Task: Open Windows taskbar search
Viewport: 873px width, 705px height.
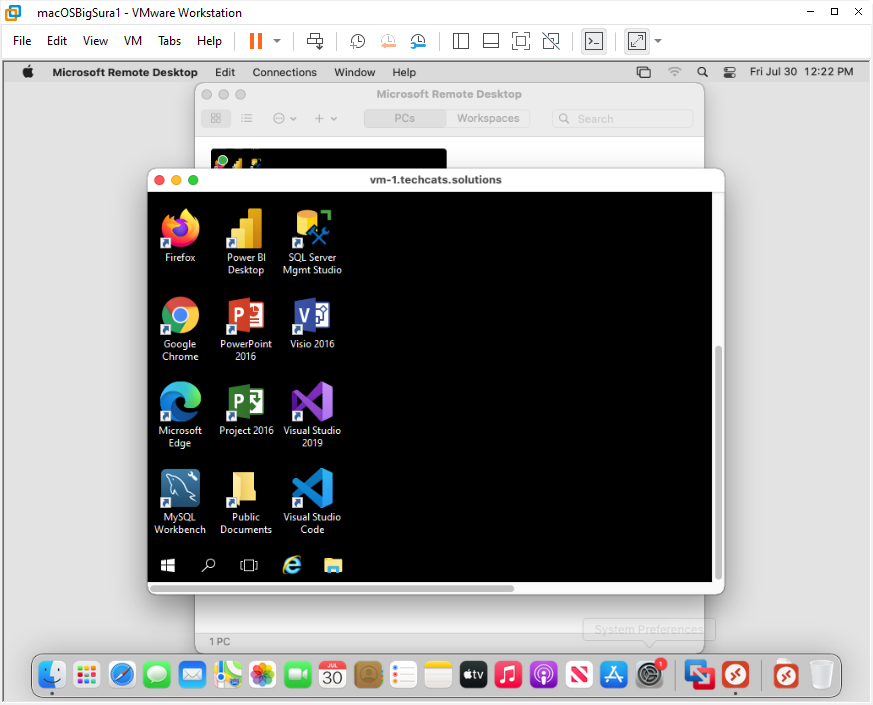Action: pyautogui.click(x=208, y=565)
